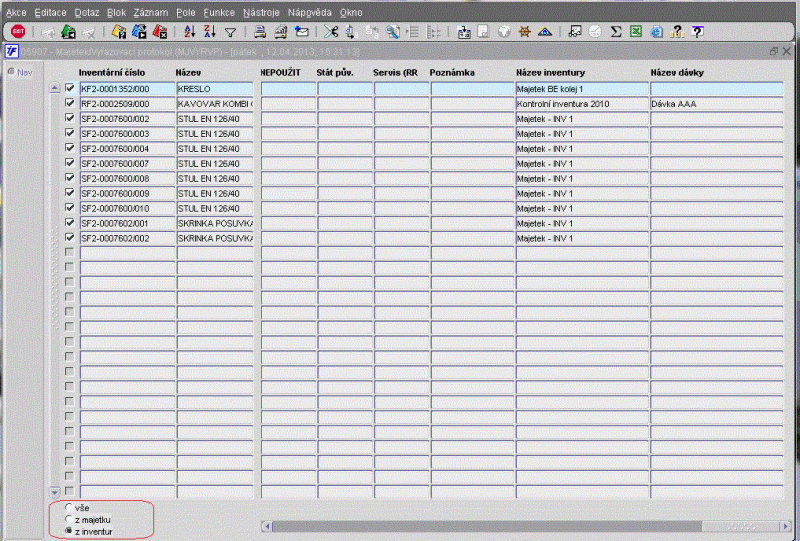
Task: Click the 'Majetek BE kolej 1' field
Action: pos(582,89)
